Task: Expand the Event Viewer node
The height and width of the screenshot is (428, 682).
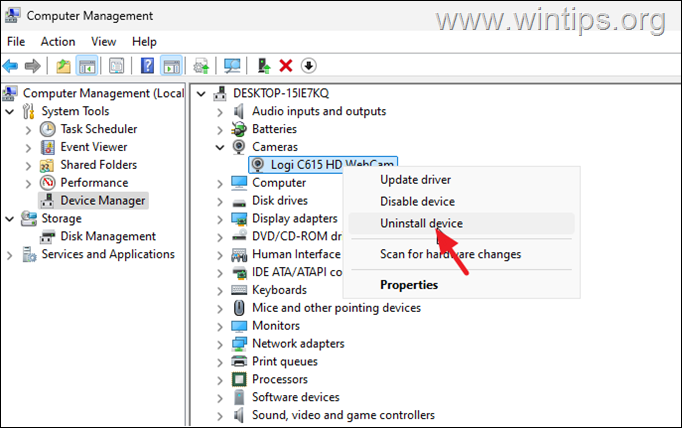Action: tap(29, 148)
